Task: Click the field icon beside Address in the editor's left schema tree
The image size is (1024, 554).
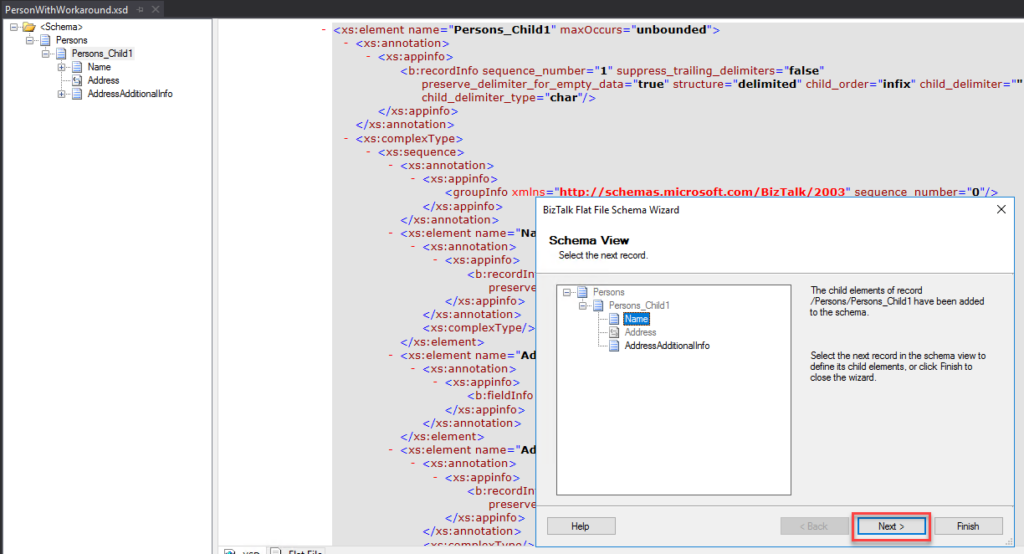Action: point(76,80)
